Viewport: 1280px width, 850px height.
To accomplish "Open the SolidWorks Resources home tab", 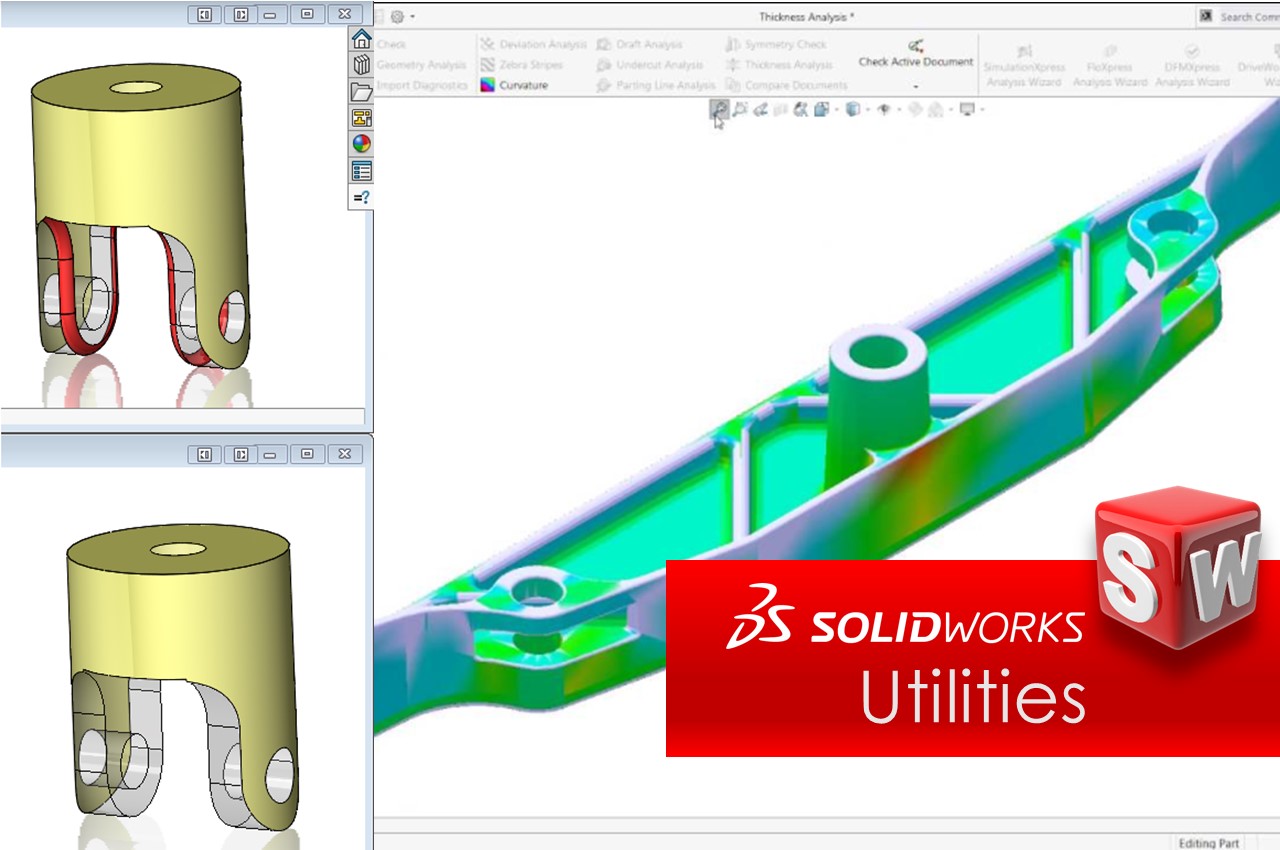I will click(362, 40).
